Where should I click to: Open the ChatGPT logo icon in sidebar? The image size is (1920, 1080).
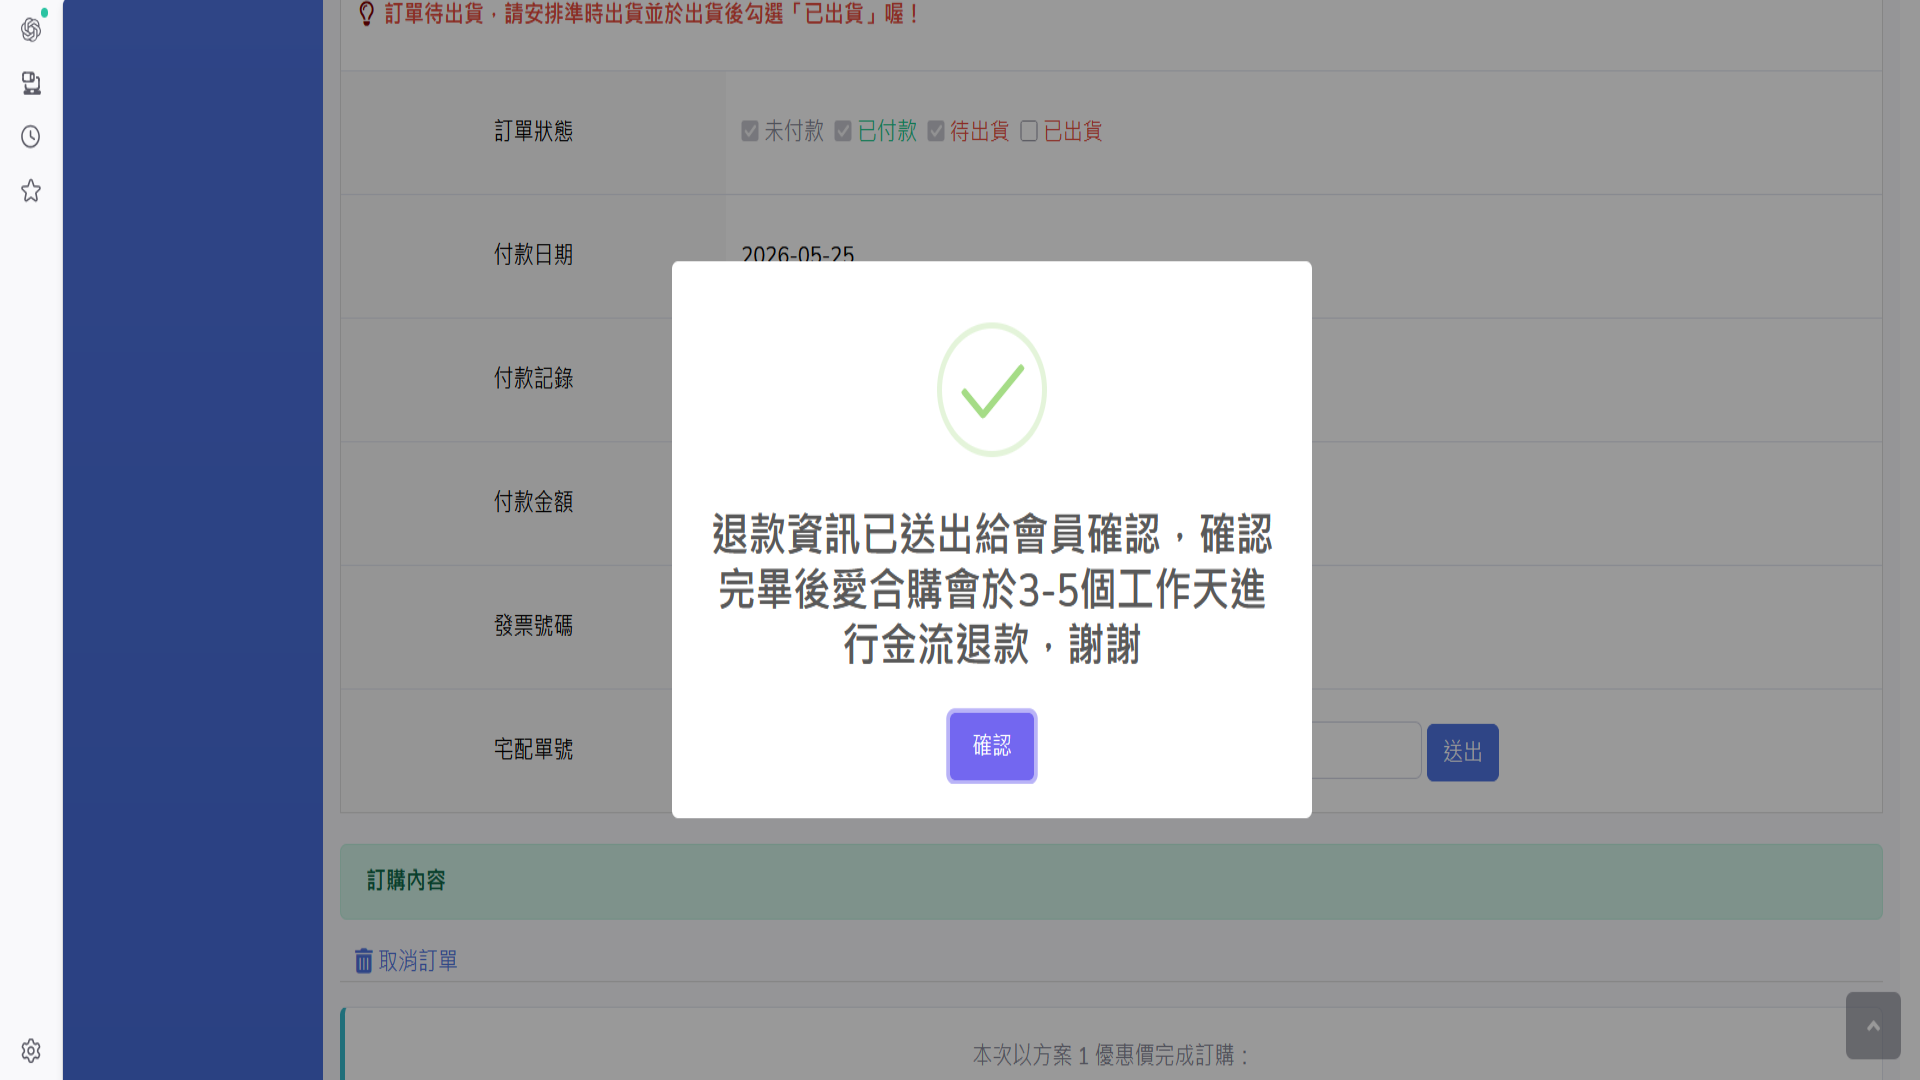point(31,30)
